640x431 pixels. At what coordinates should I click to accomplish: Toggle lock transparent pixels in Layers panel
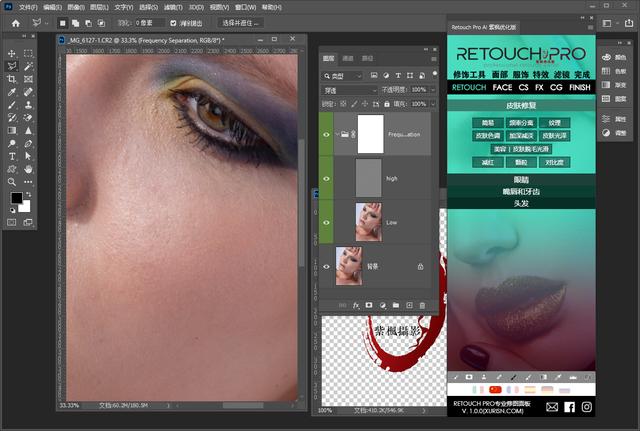coord(343,104)
